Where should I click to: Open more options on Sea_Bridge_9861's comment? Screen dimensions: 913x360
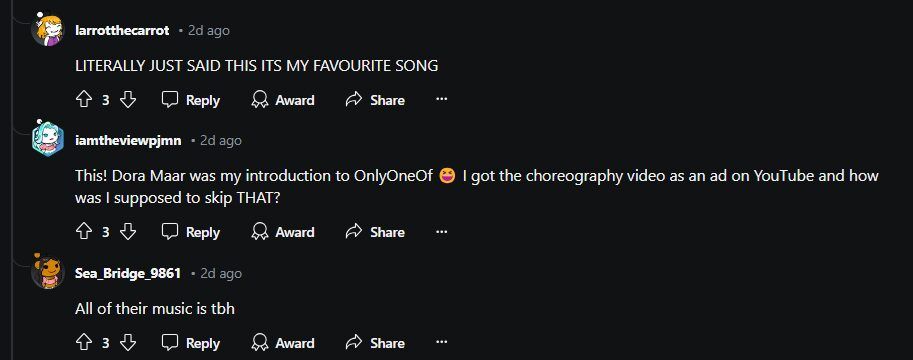click(441, 343)
